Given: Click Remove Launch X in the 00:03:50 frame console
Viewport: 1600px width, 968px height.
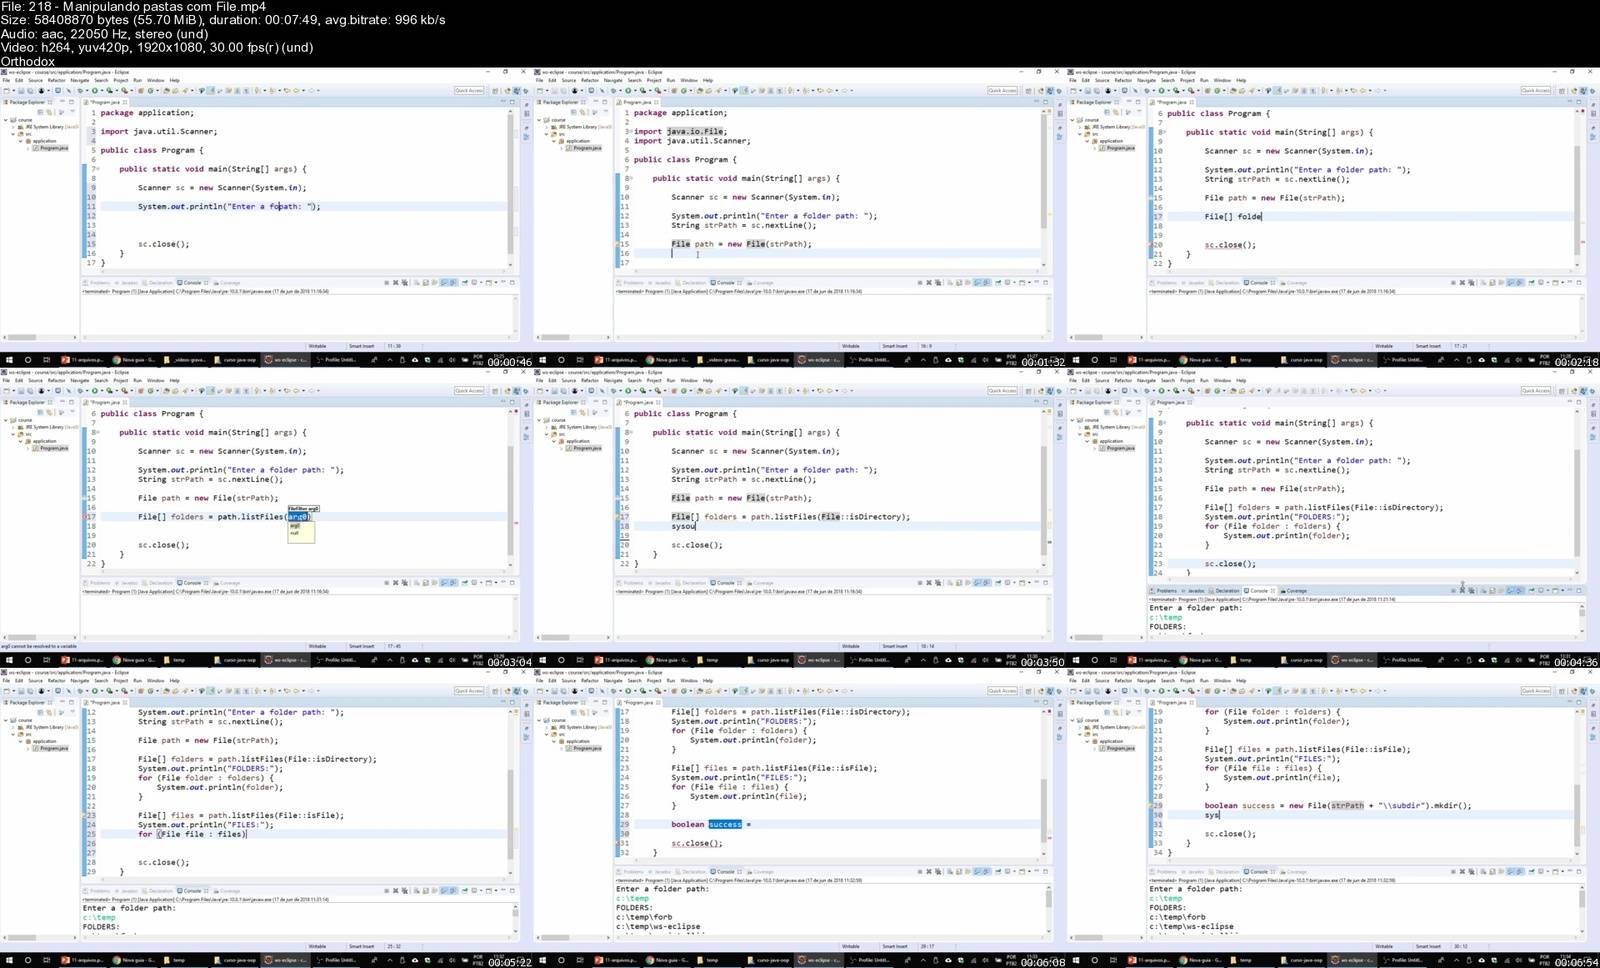Looking at the screenshot, I should tap(929, 583).
